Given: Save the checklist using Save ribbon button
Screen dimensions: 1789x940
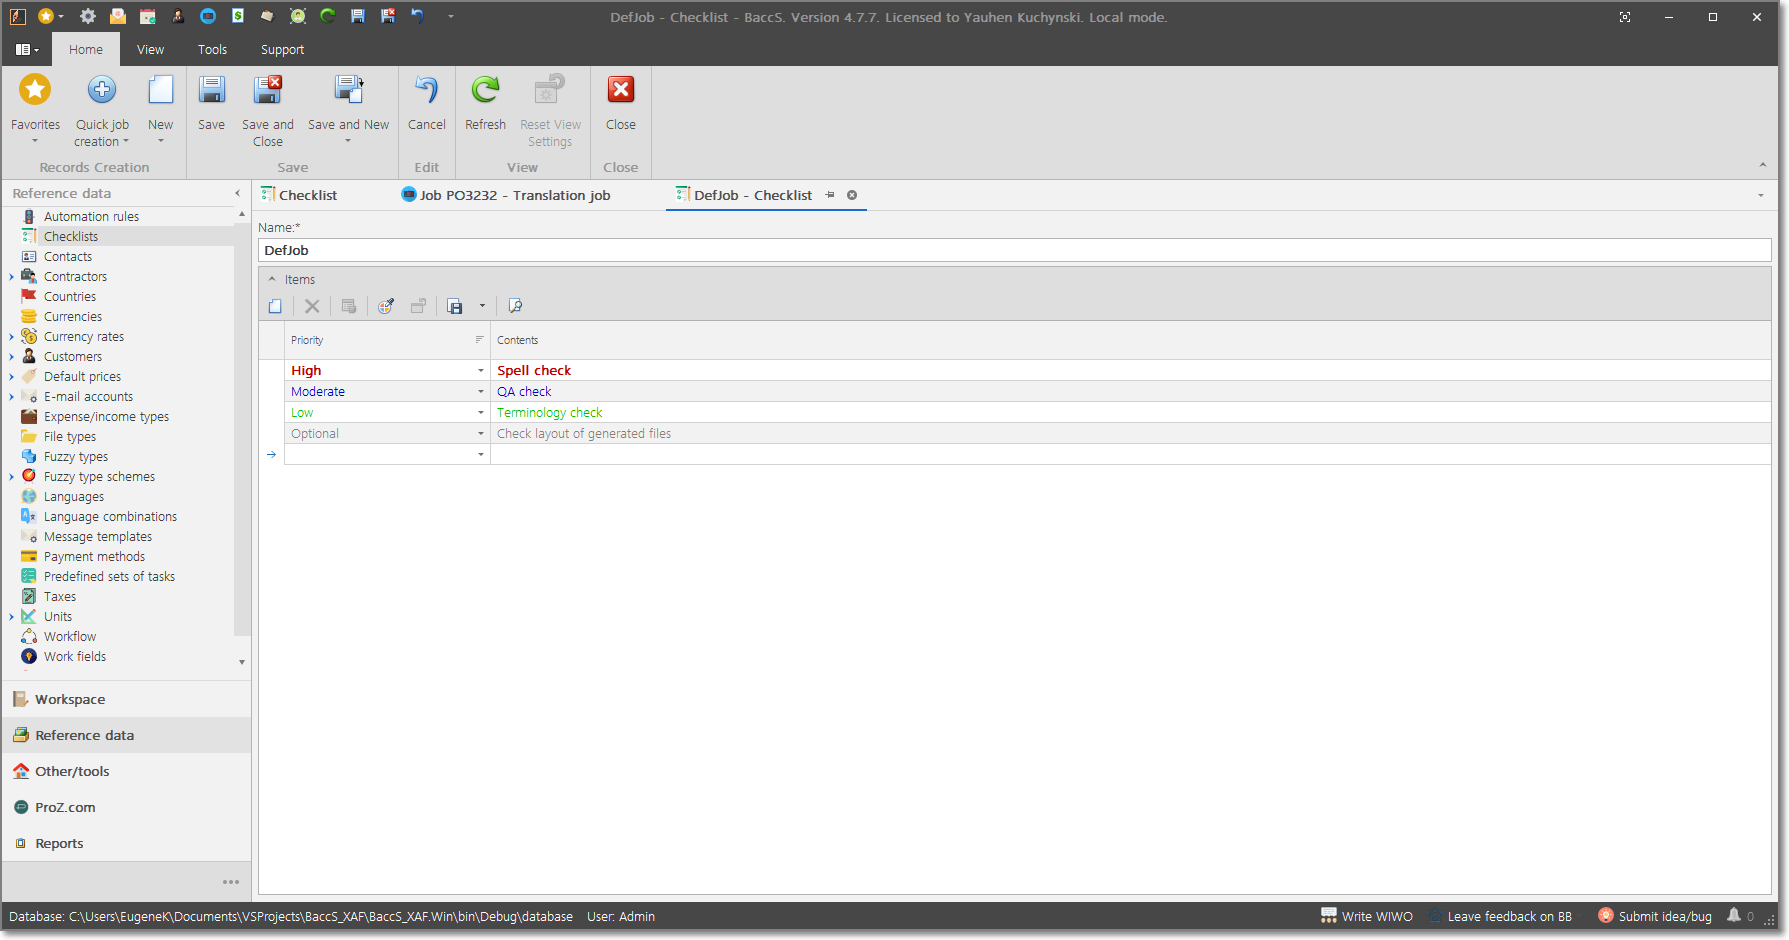Looking at the screenshot, I should pyautogui.click(x=211, y=103).
